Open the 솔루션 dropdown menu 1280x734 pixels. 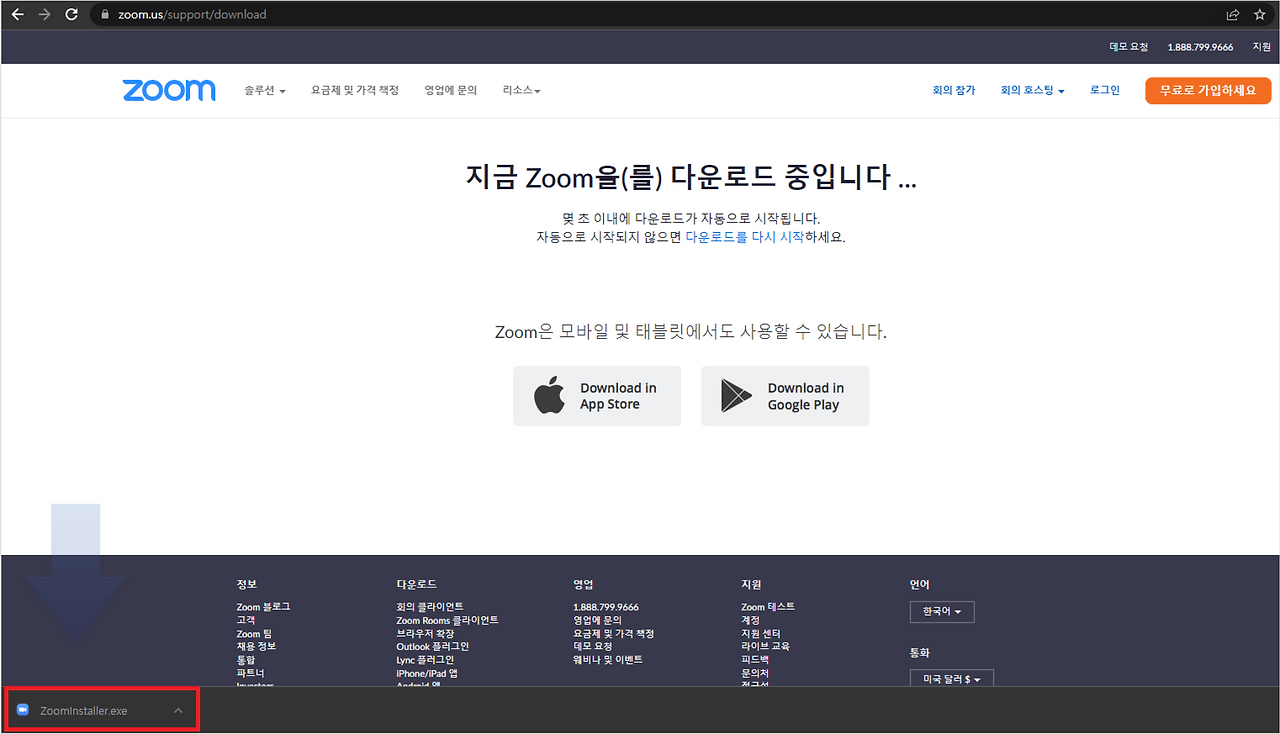click(x=265, y=90)
